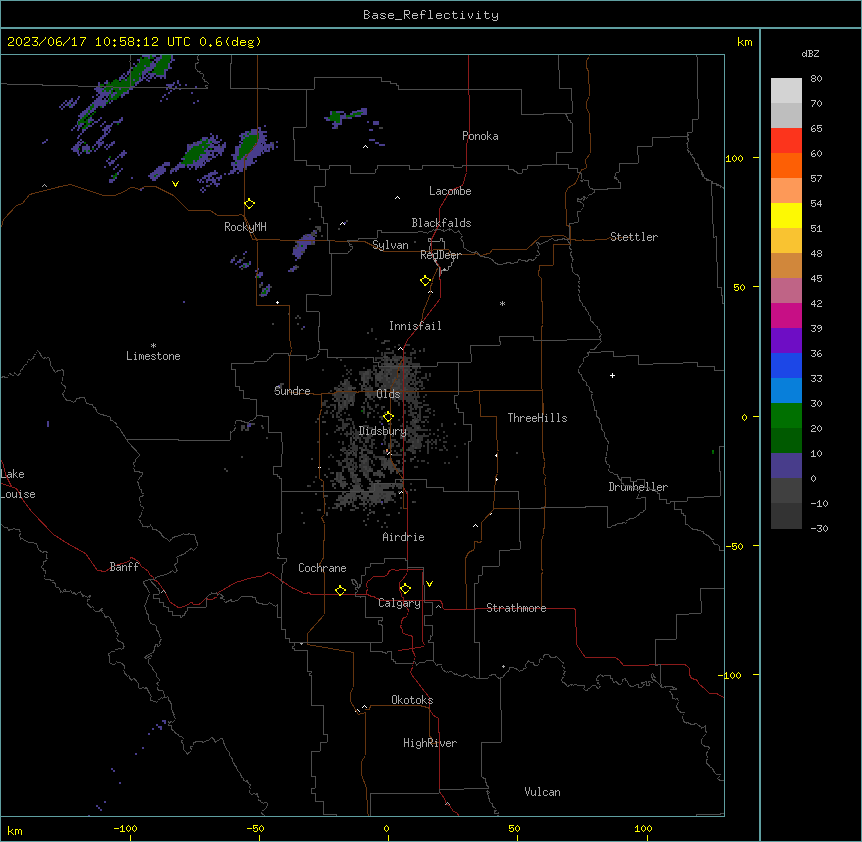Click the Blackfalds city label

click(x=441, y=223)
